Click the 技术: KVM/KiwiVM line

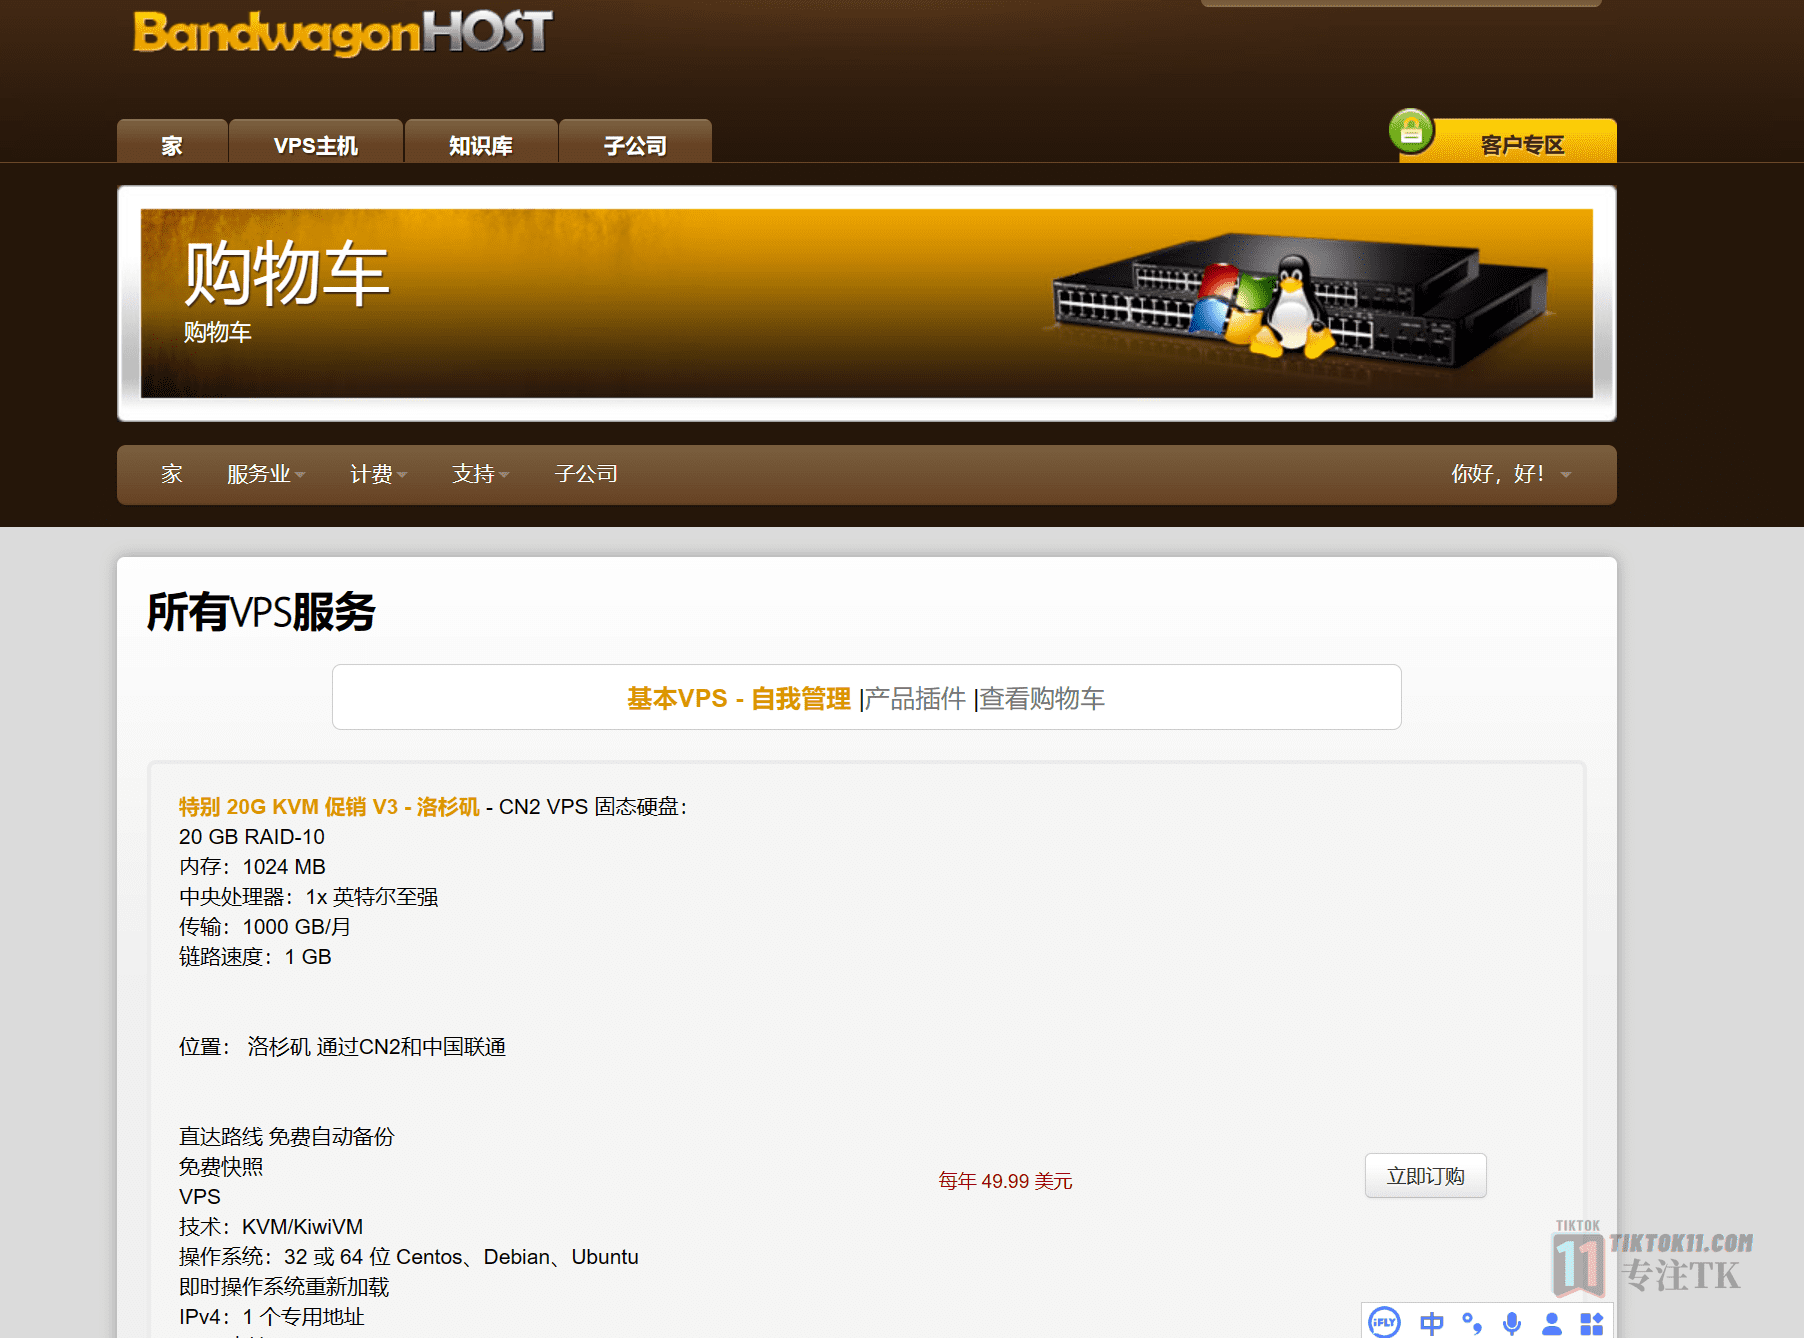tap(271, 1226)
